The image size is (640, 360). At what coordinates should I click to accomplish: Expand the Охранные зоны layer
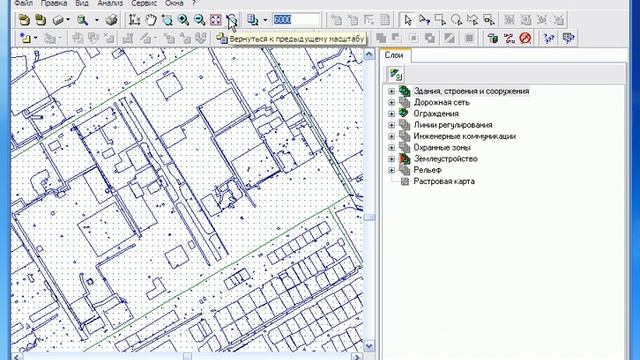coord(391,147)
